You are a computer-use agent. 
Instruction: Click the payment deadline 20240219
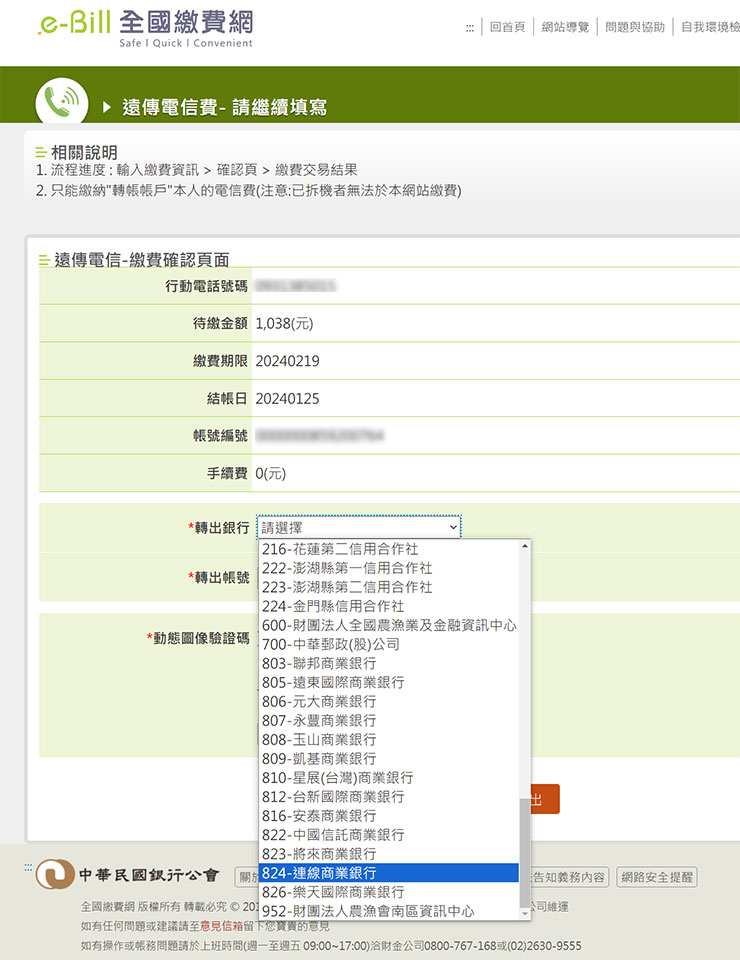287,361
